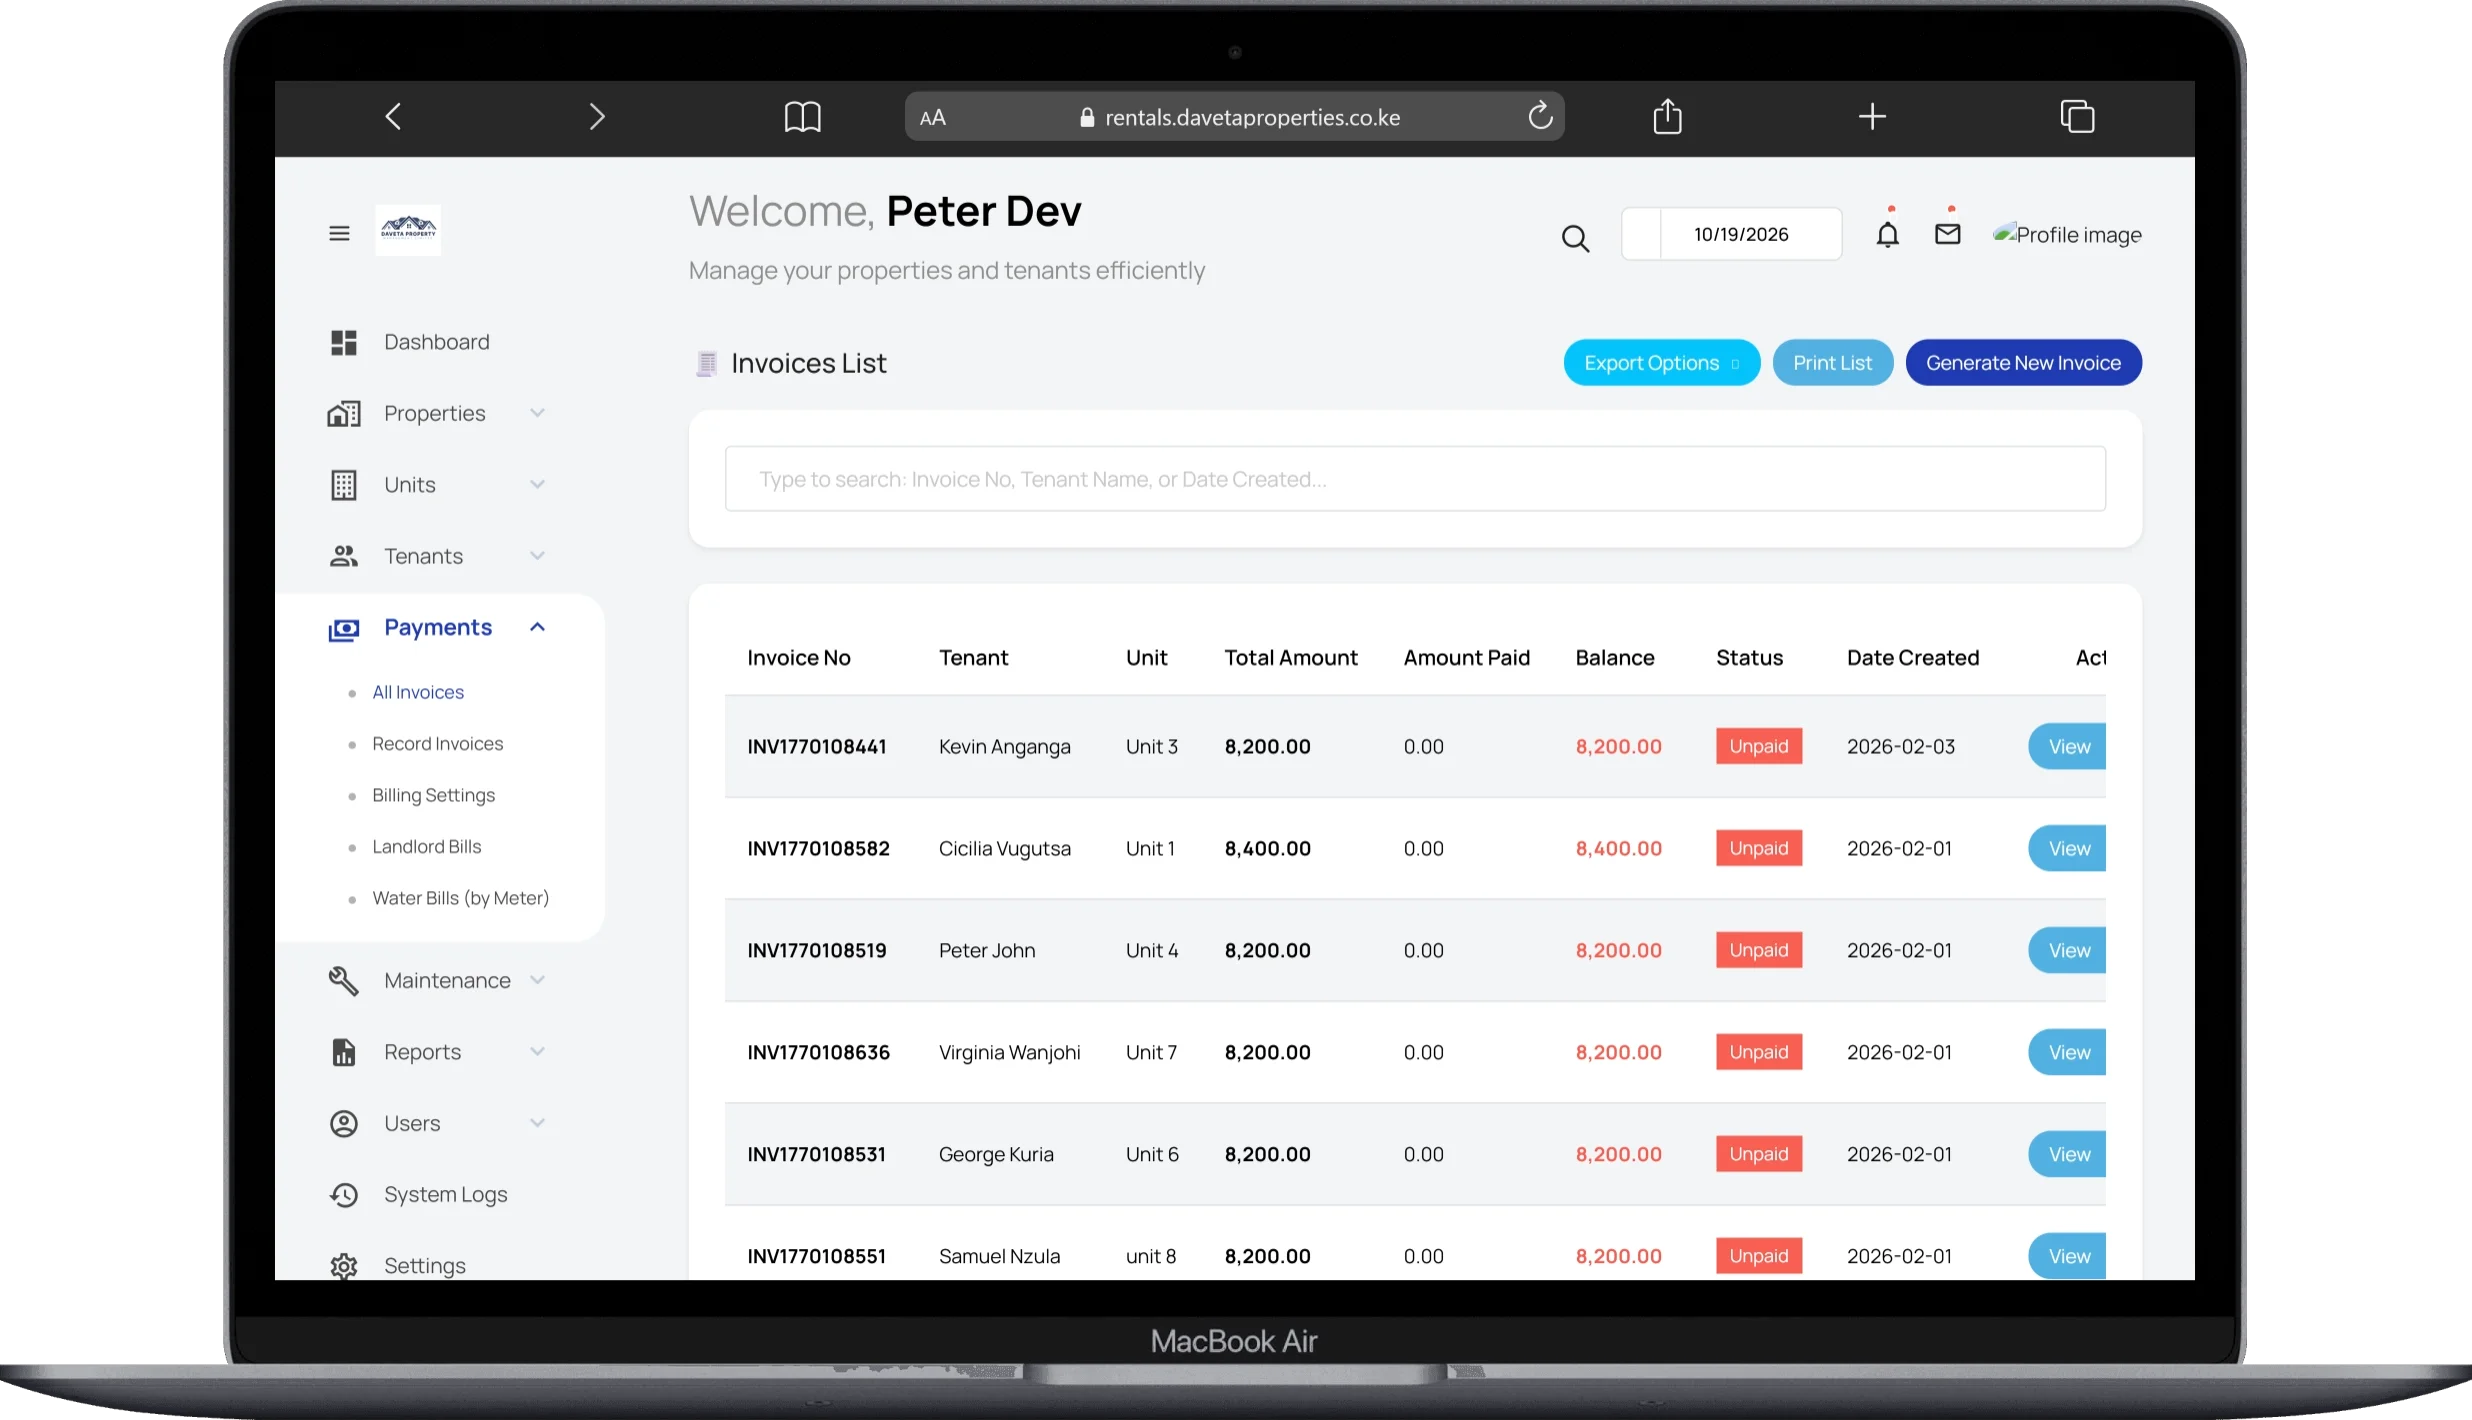Click the Unpaid badge for INV1770108441
Screen dimensions: 2472x1420
(1759, 747)
